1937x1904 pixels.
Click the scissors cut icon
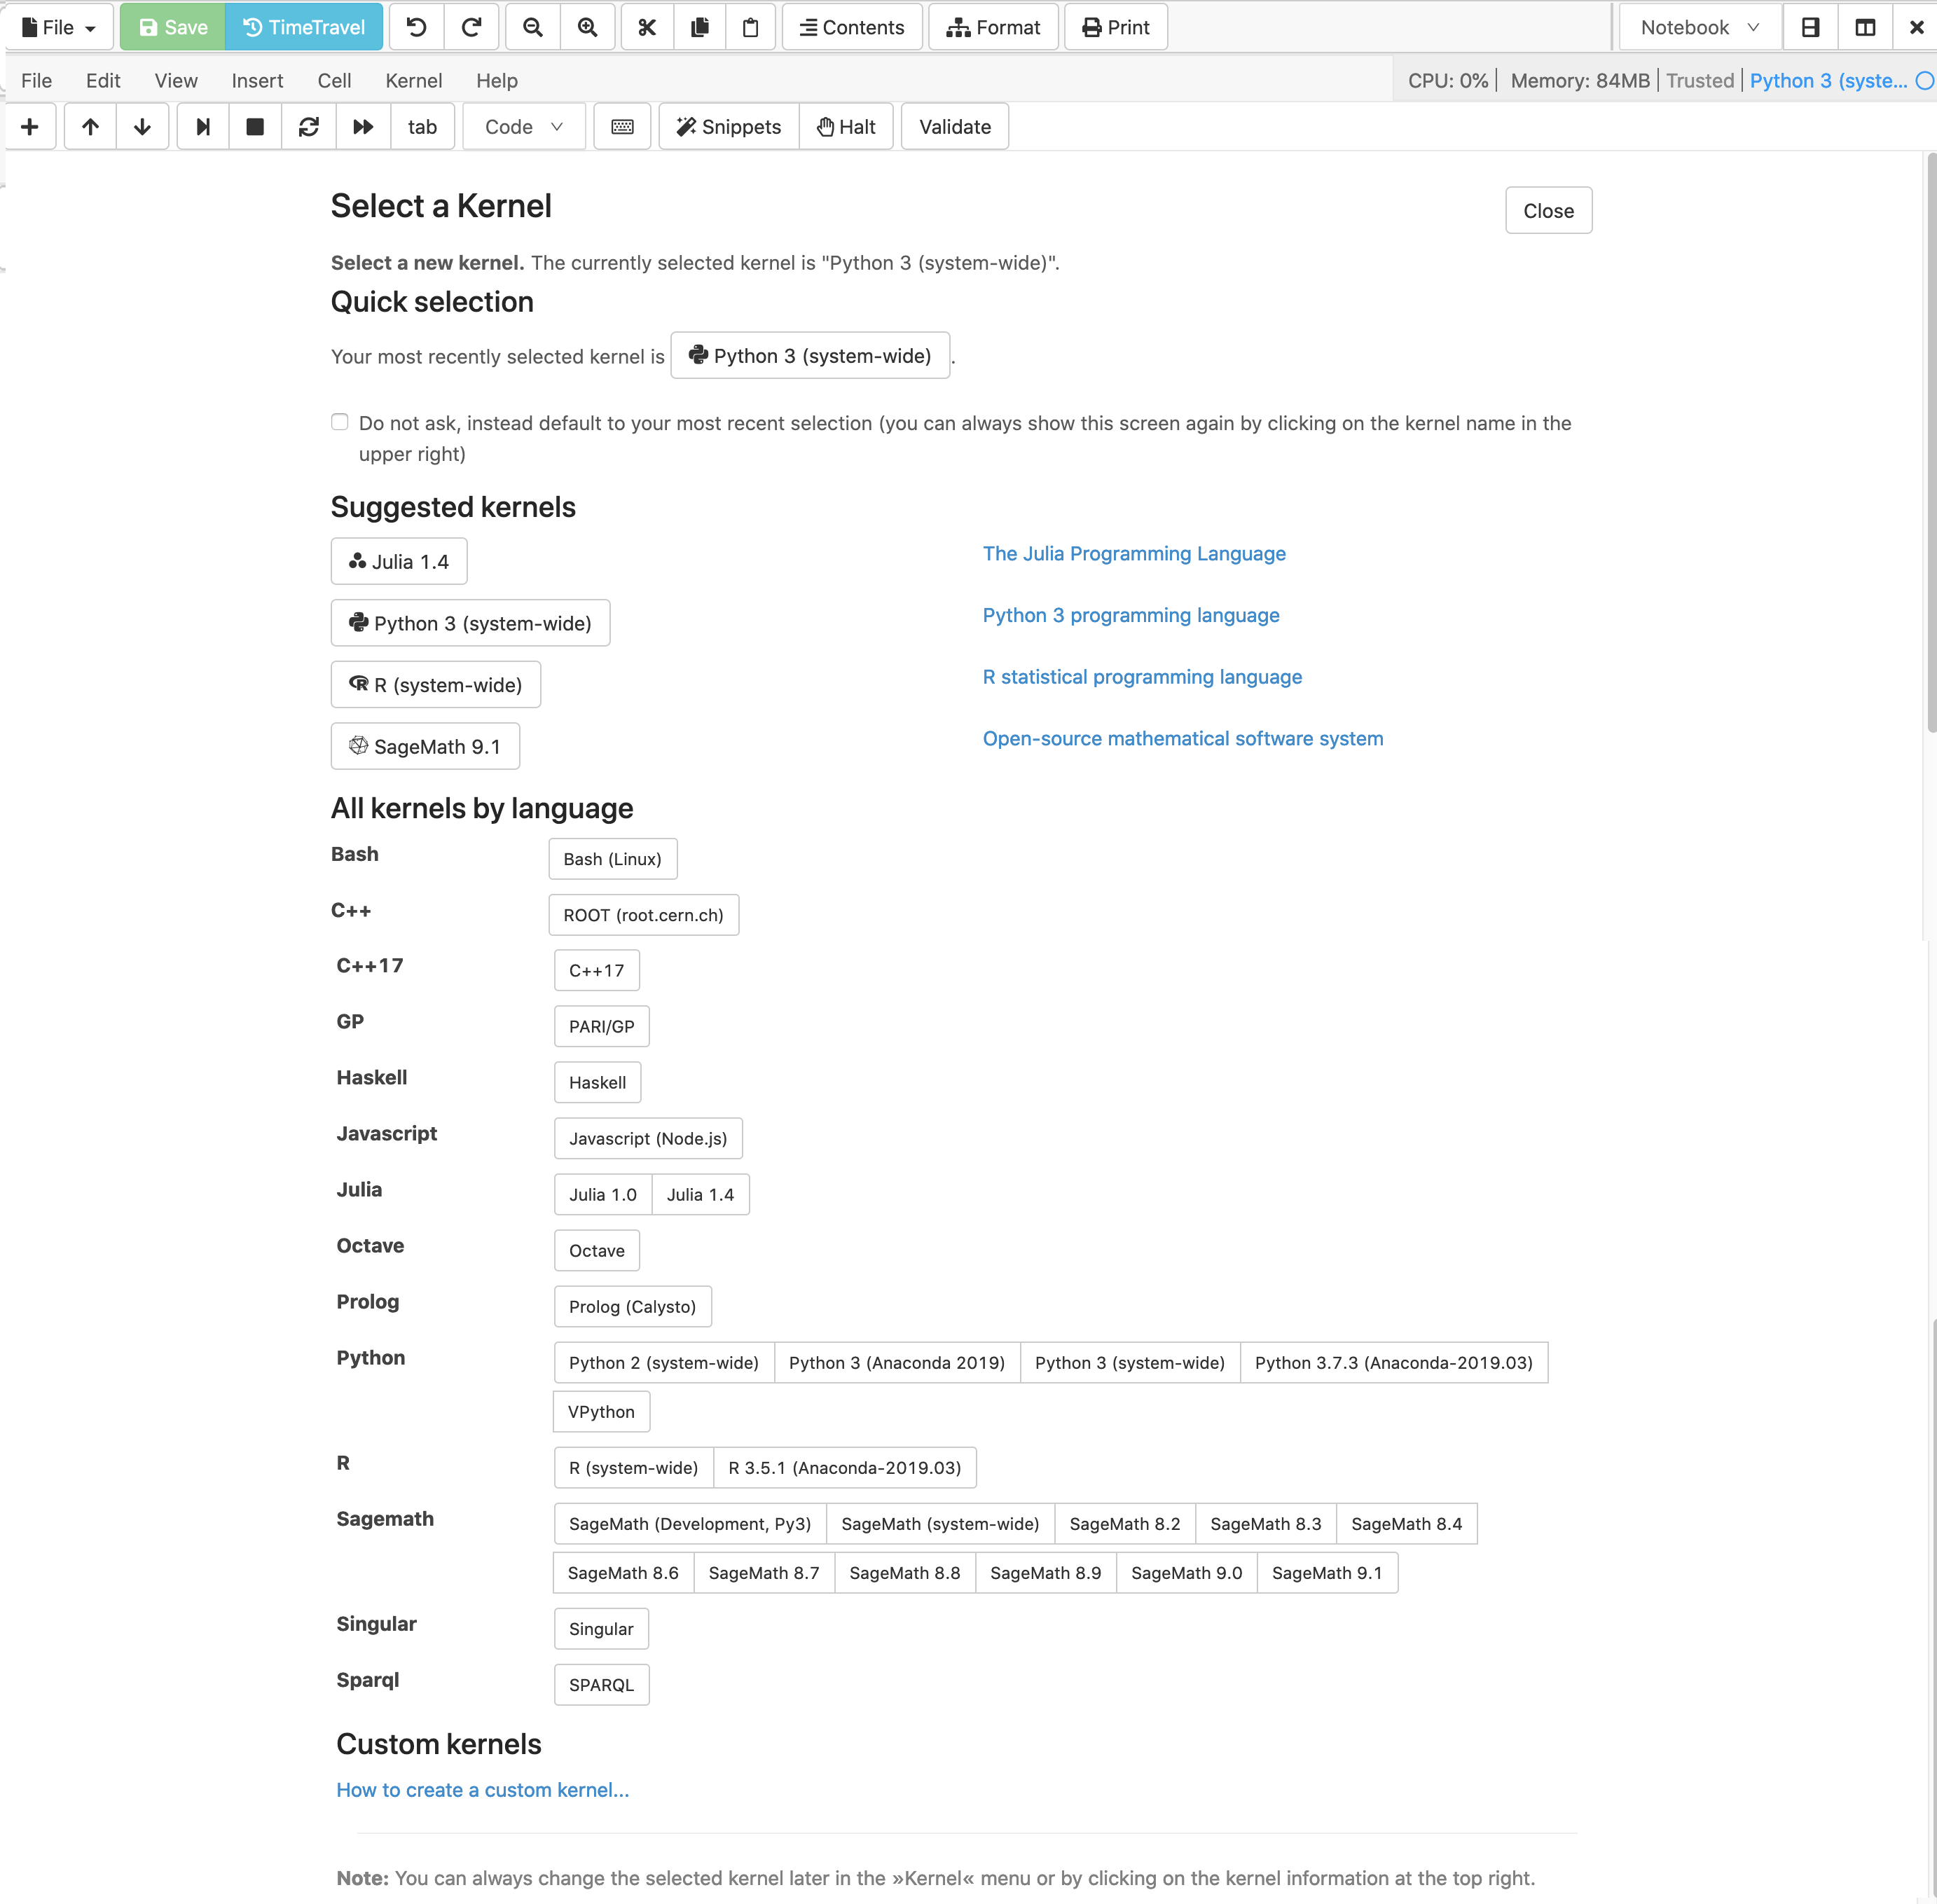pyautogui.click(x=647, y=27)
